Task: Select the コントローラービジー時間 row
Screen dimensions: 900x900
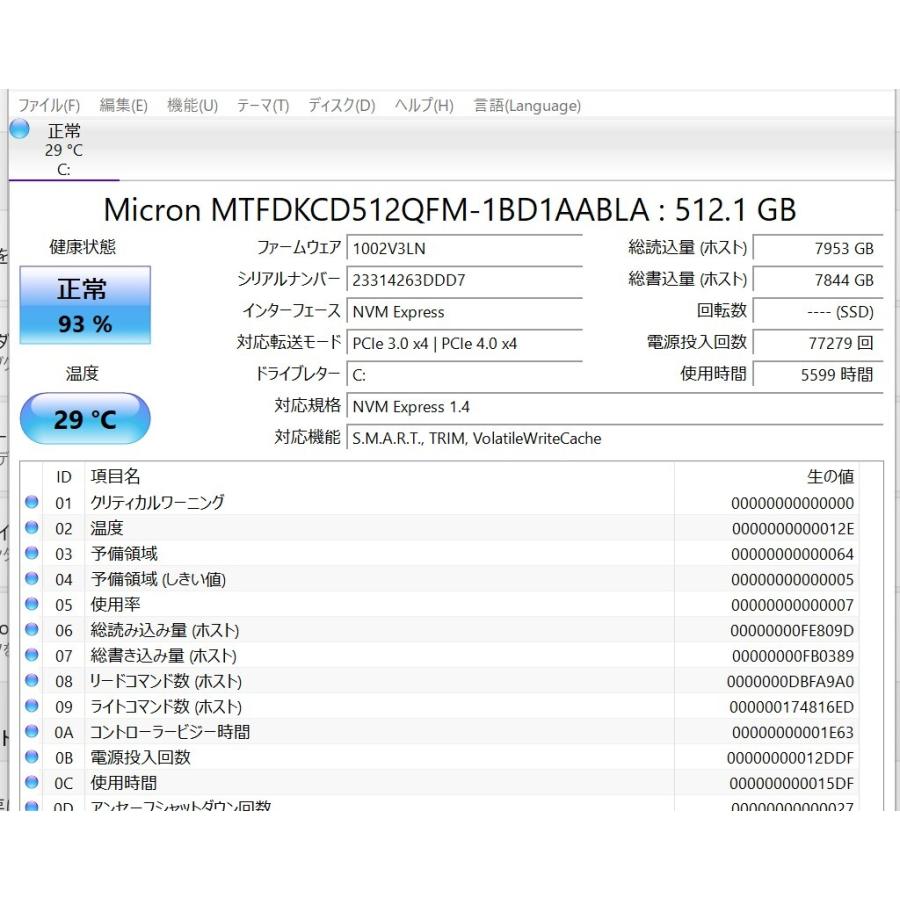Action: click(440, 732)
